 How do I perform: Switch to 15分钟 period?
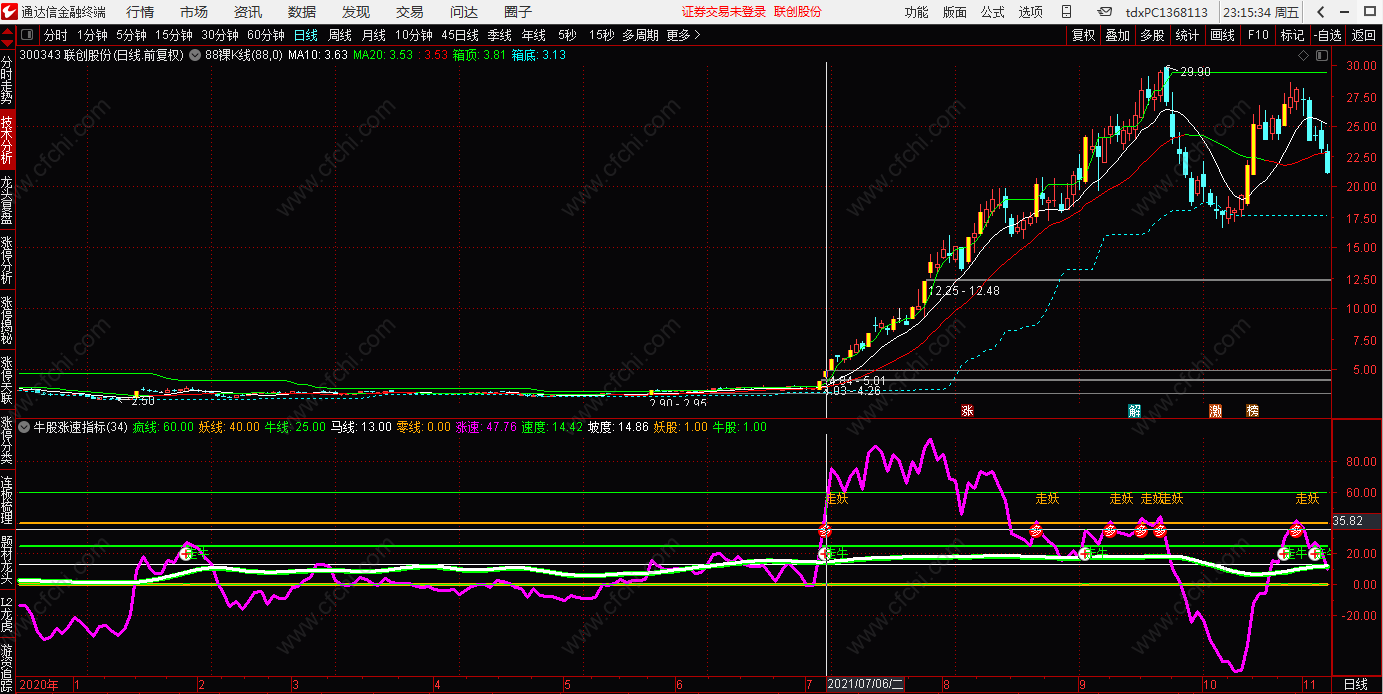(x=173, y=35)
